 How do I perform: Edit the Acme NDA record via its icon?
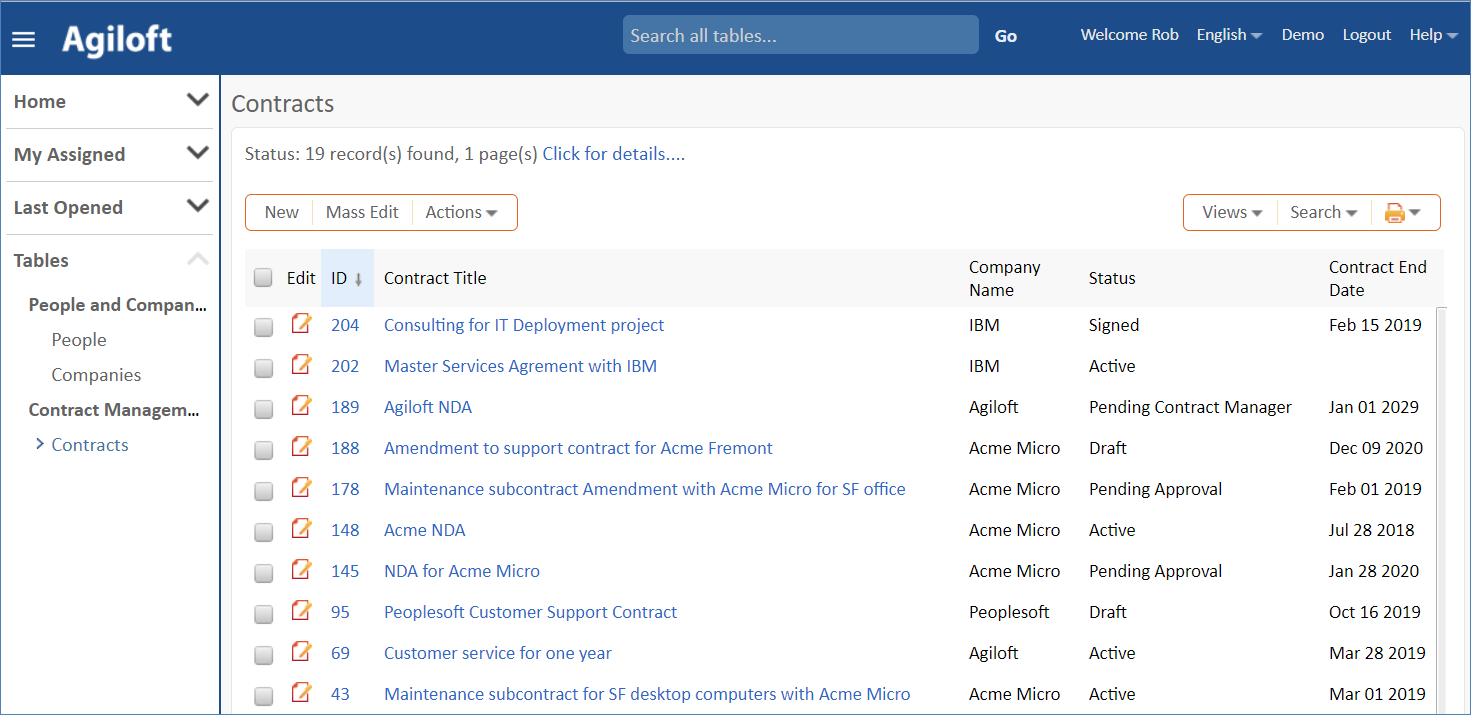tap(301, 530)
